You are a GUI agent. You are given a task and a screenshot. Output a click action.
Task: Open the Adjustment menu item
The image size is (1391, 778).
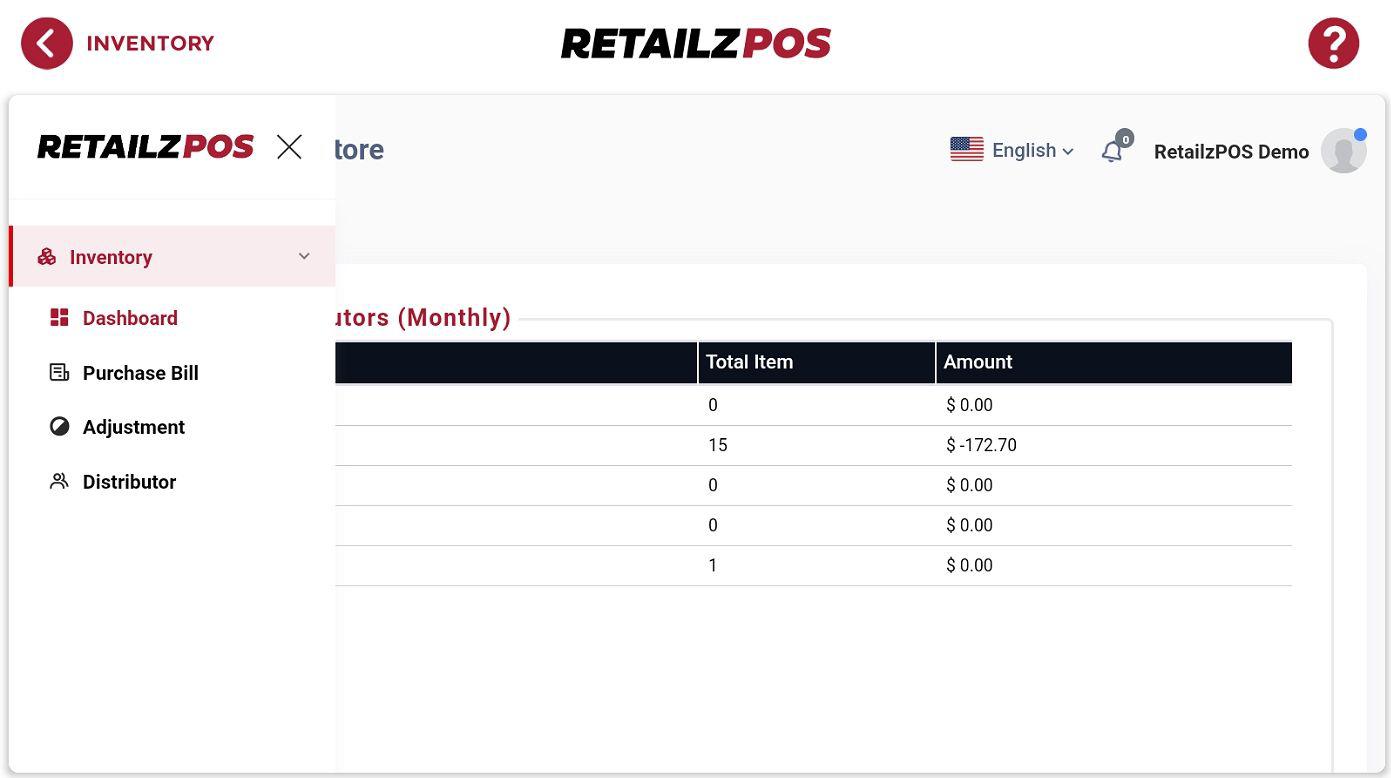133,427
